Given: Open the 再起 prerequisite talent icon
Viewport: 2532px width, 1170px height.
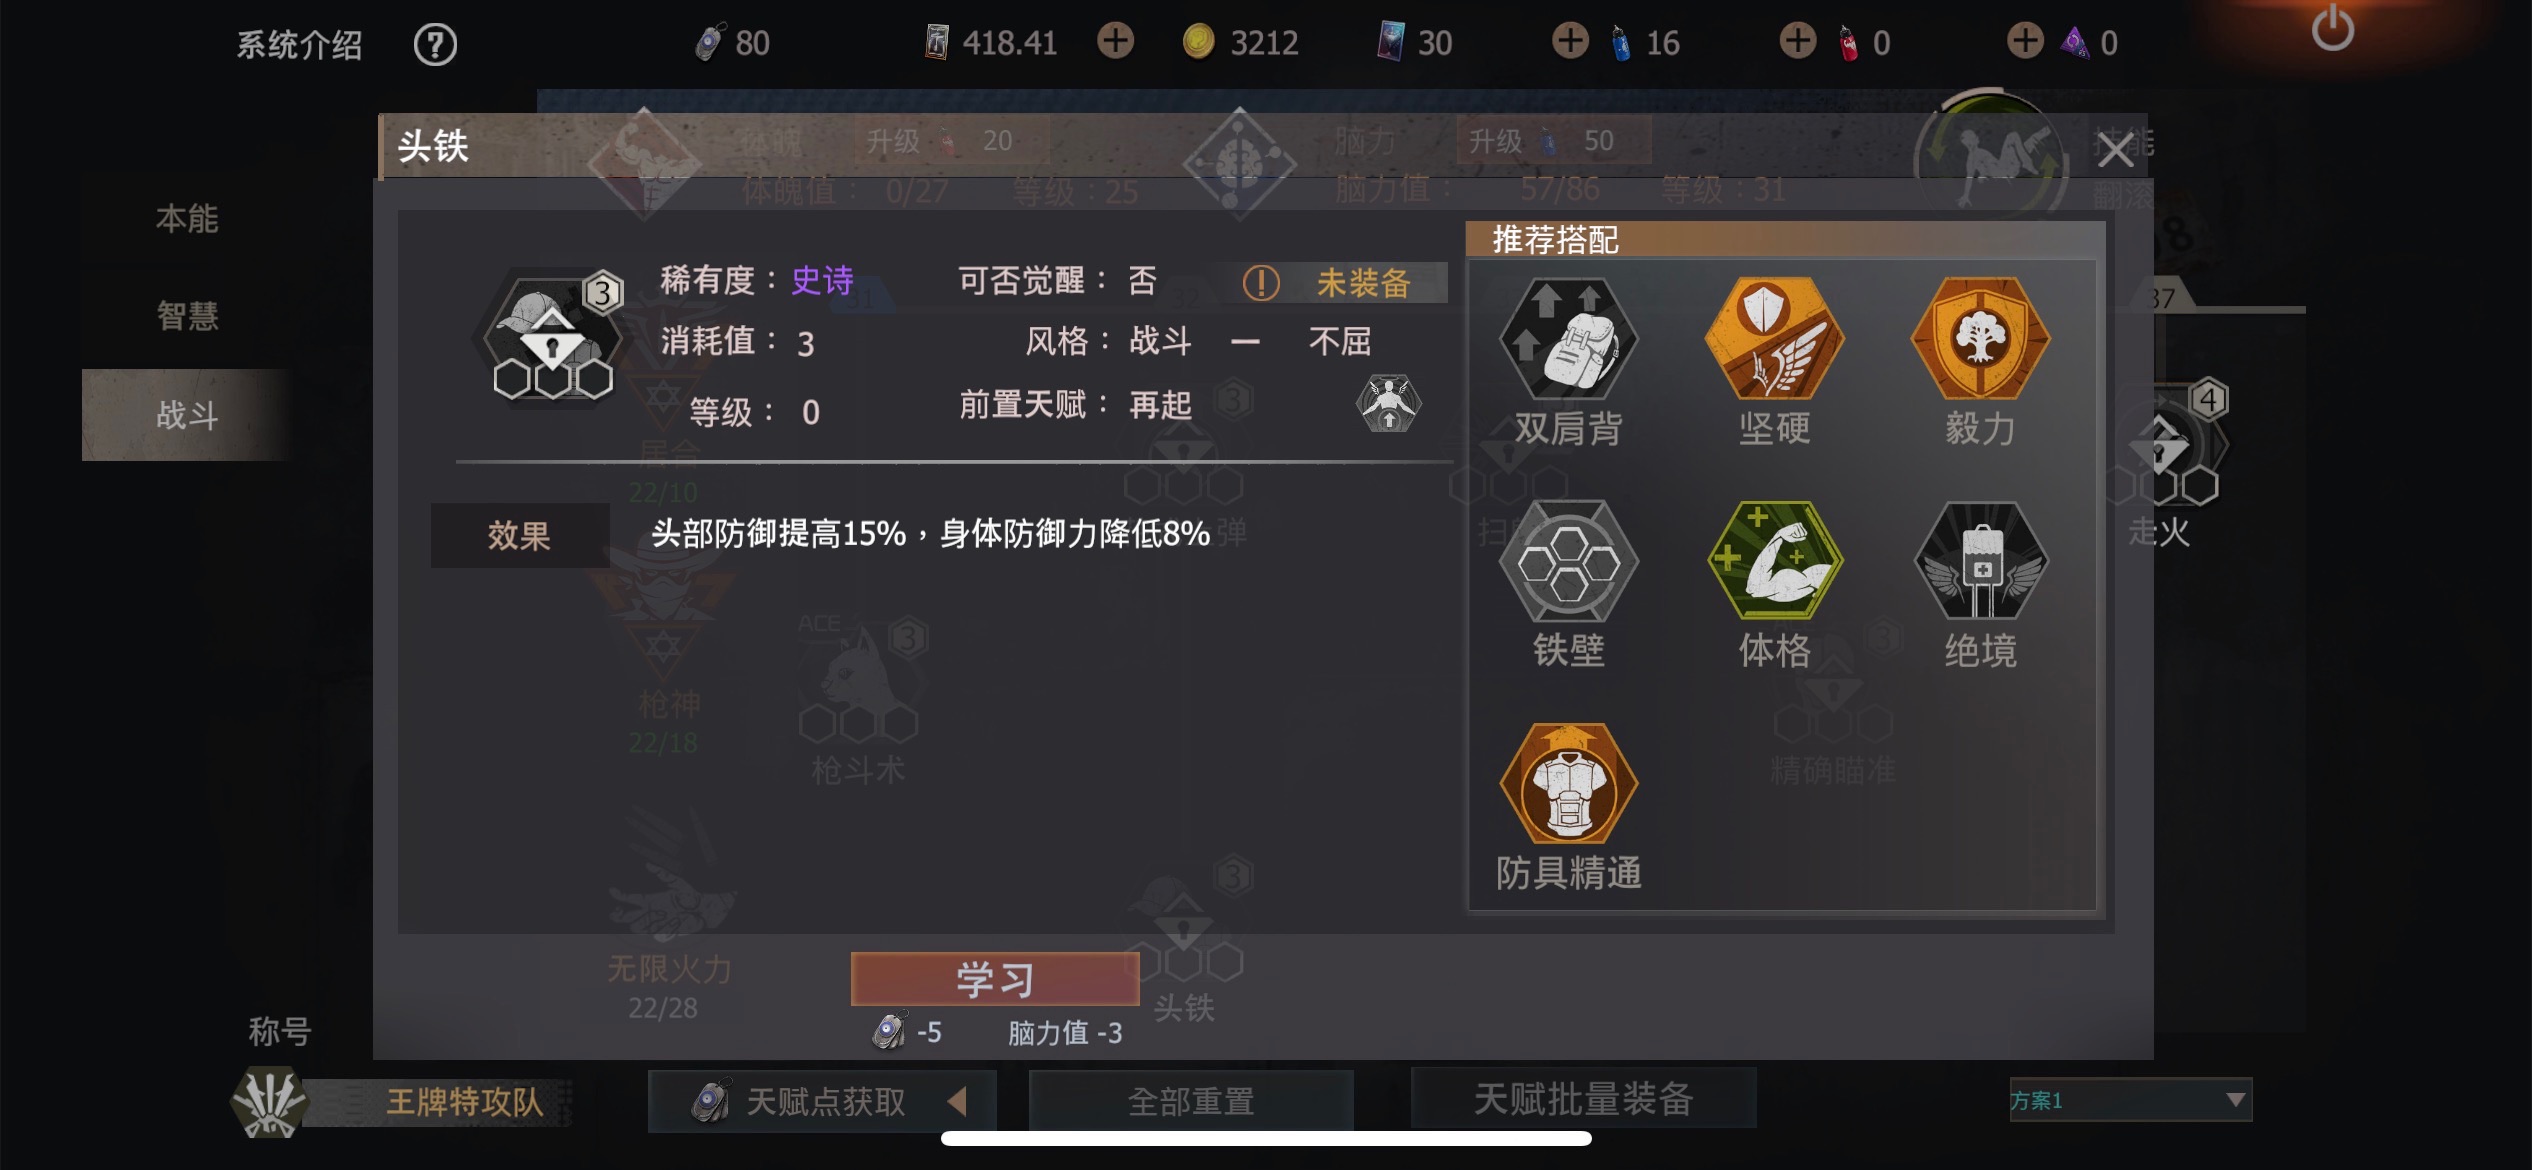Looking at the screenshot, I should point(1388,403).
